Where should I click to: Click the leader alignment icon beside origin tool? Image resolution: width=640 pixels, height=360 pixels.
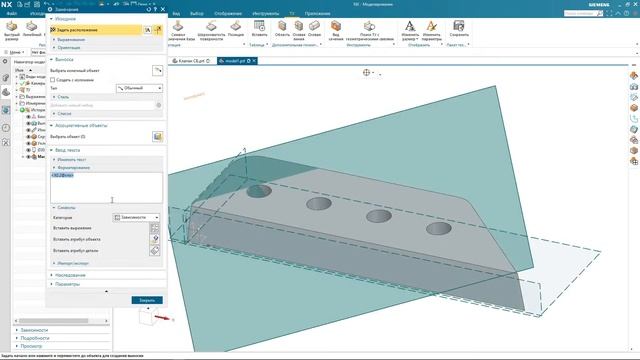(x=158, y=29)
